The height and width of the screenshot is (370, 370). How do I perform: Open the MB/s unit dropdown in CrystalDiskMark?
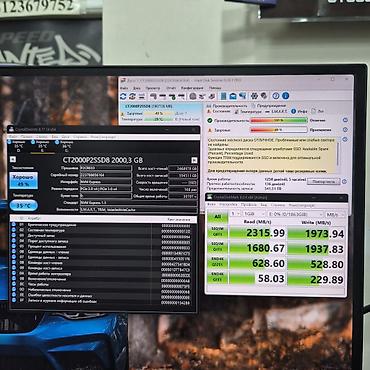(x=335, y=214)
